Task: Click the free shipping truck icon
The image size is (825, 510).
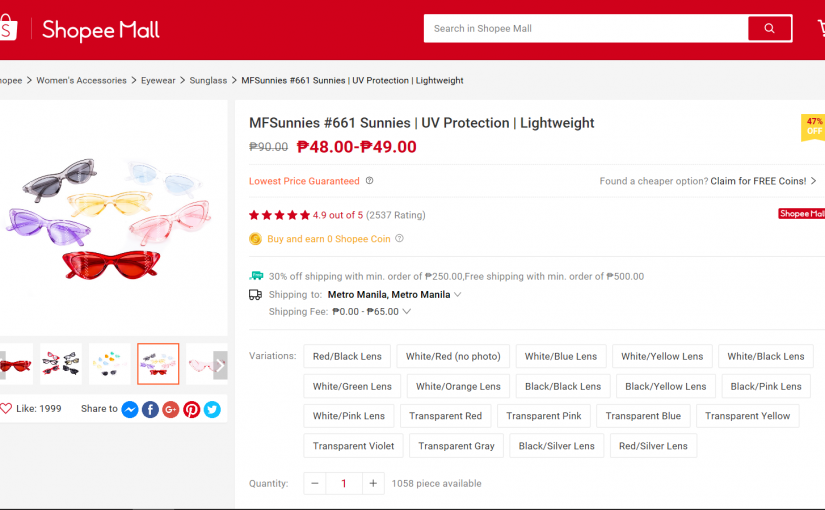Action: pos(256,276)
